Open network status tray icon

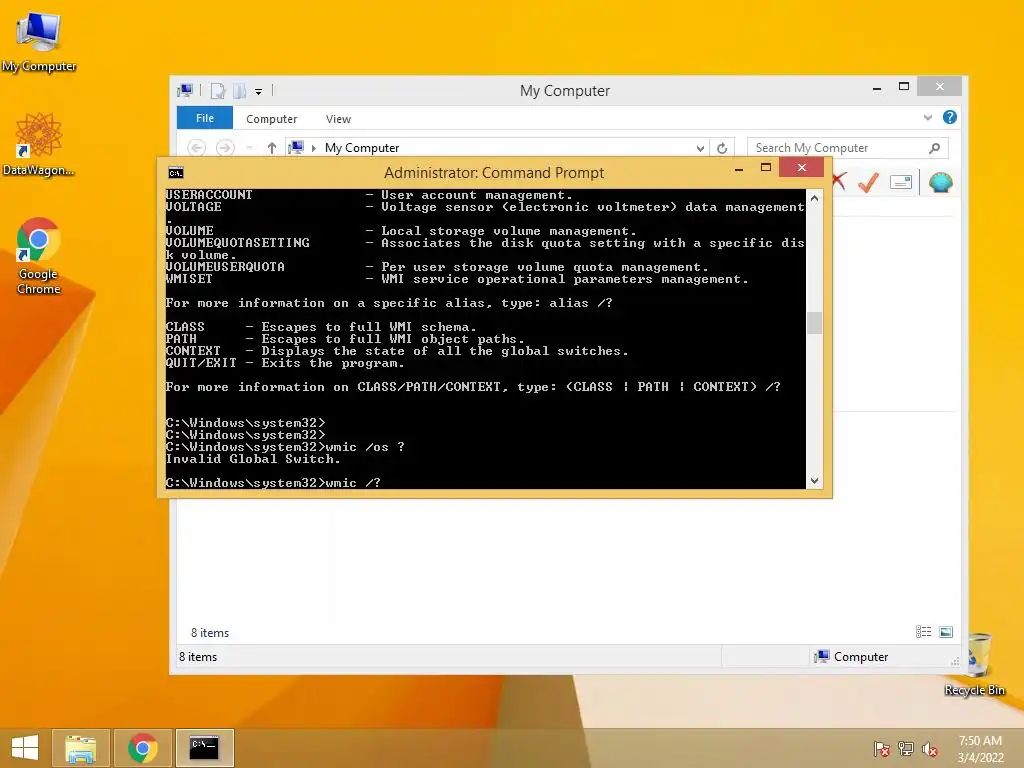[x=906, y=749]
